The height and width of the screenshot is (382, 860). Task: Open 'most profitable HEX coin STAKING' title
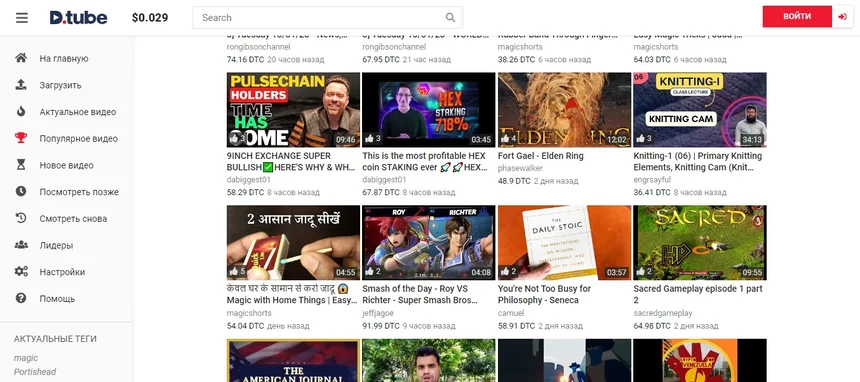(x=425, y=161)
